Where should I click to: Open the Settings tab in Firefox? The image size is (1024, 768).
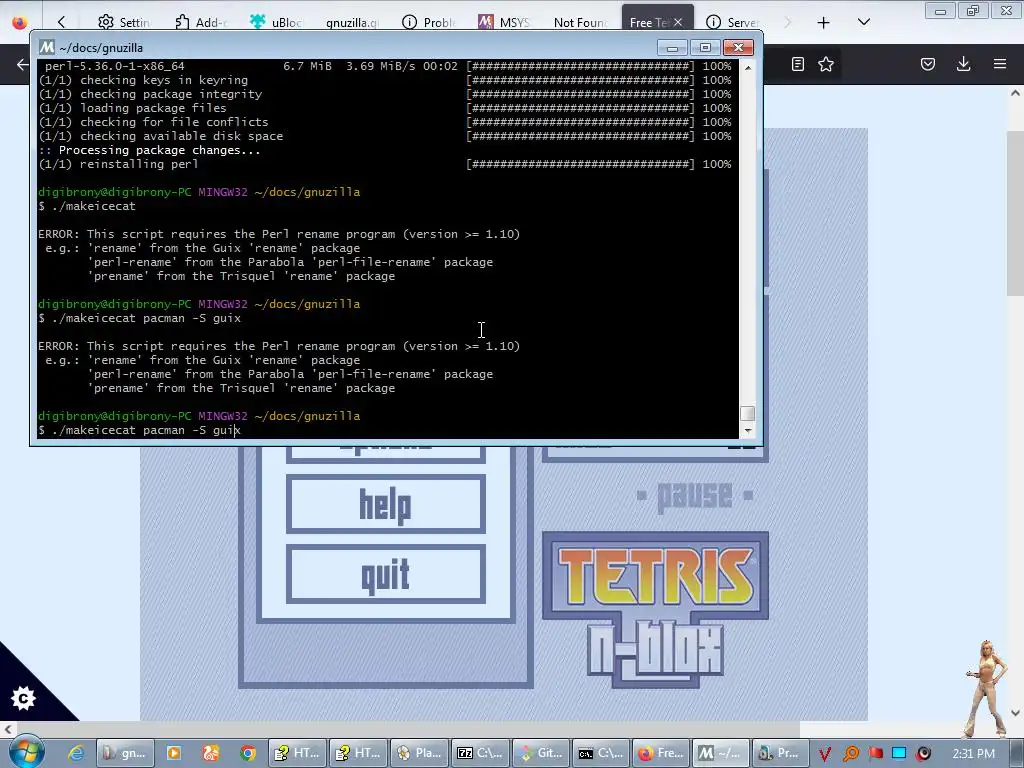[123, 22]
